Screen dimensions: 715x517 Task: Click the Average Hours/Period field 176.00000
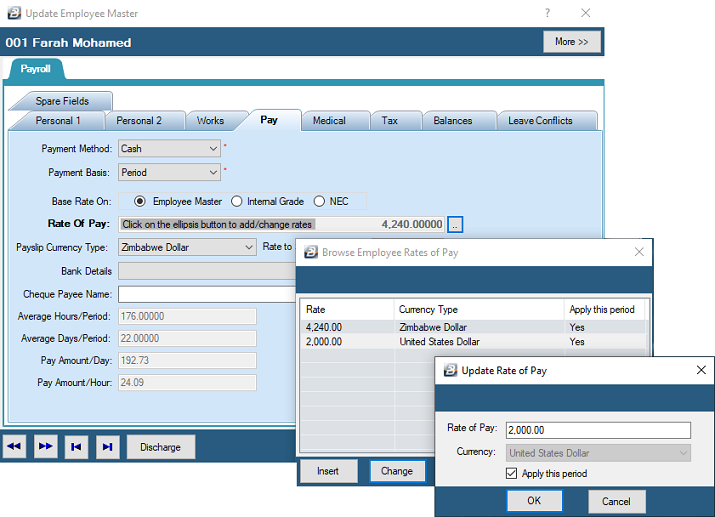click(187, 316)
